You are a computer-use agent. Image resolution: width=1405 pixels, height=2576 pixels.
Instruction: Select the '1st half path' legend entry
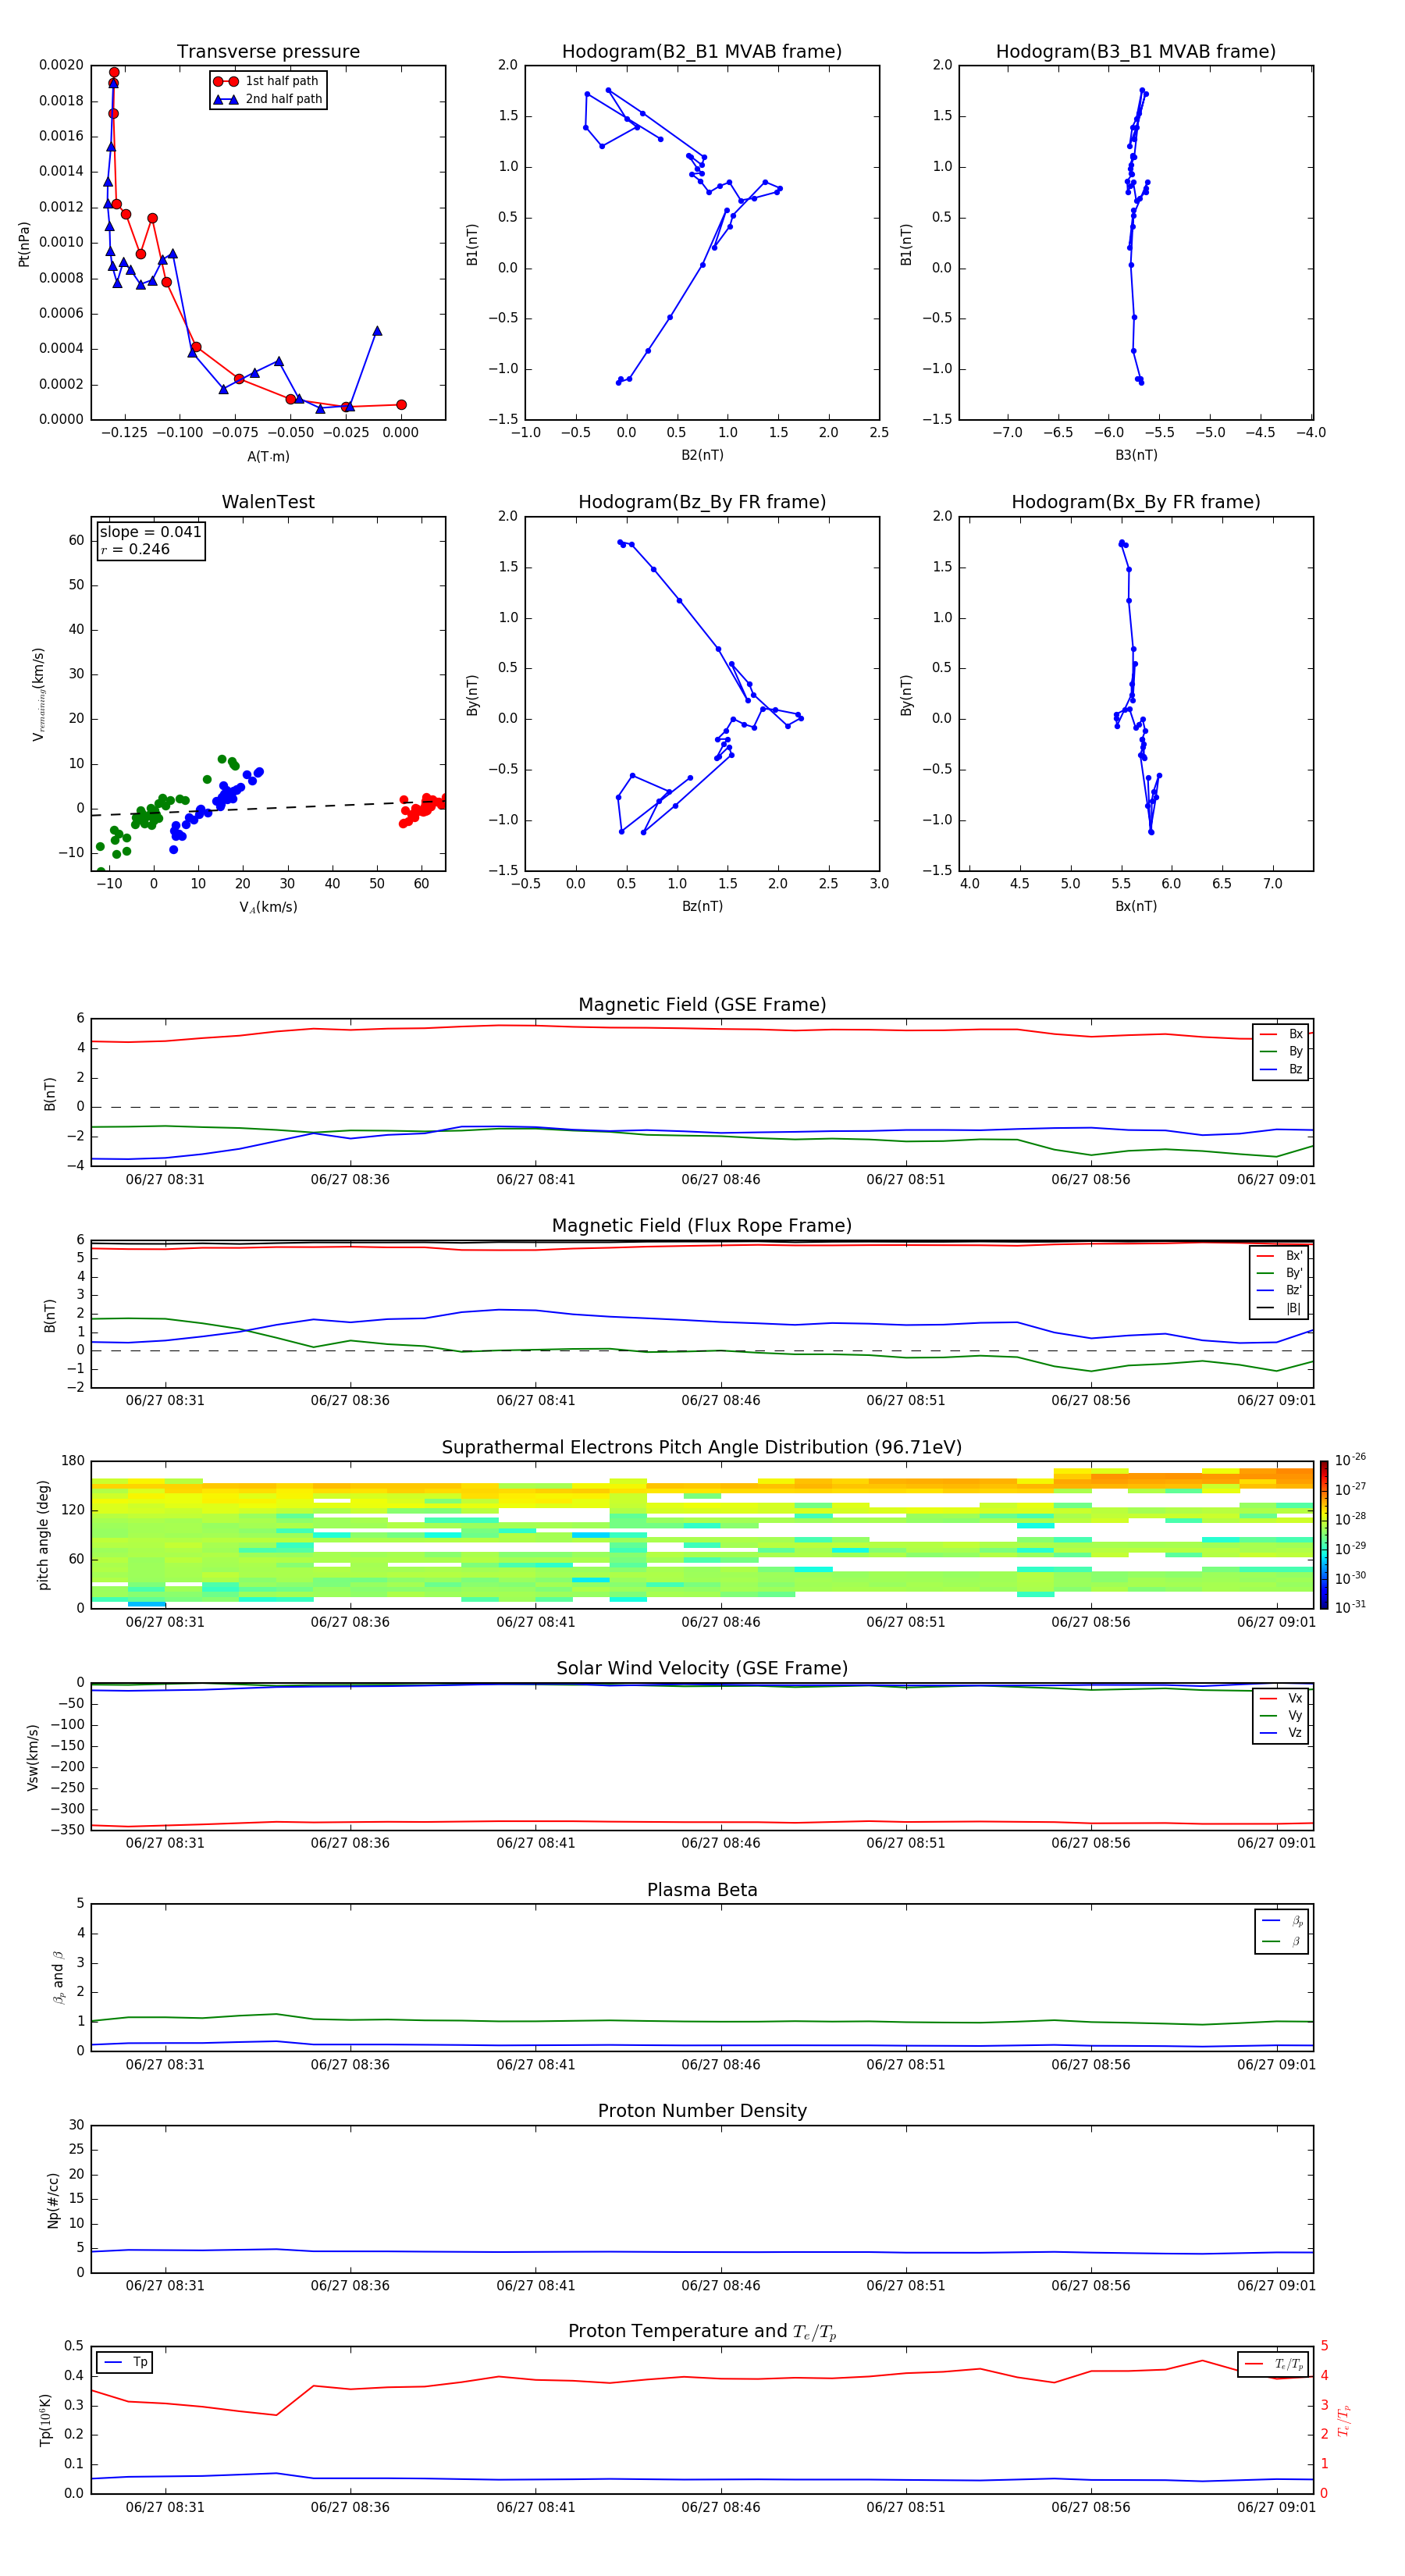coord(266,81)
